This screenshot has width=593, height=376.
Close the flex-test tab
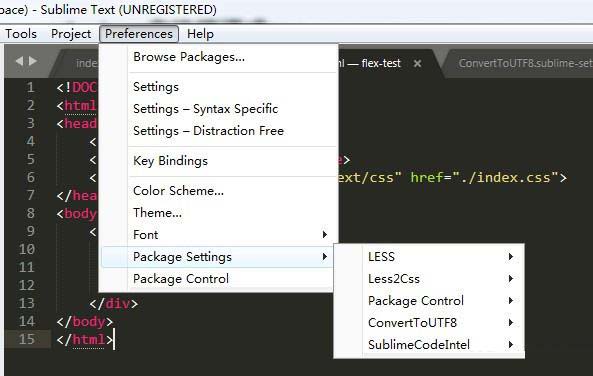coord(417,63)
